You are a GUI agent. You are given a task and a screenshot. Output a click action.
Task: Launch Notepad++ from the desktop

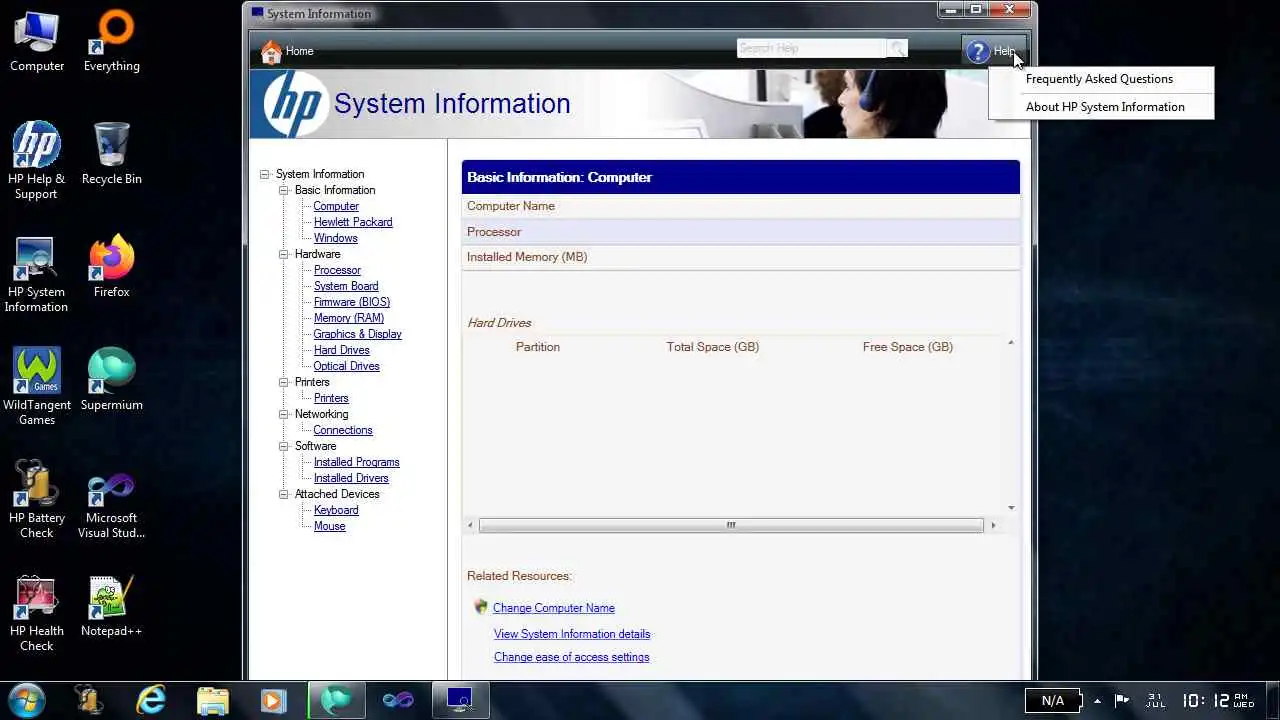point(111,606)
